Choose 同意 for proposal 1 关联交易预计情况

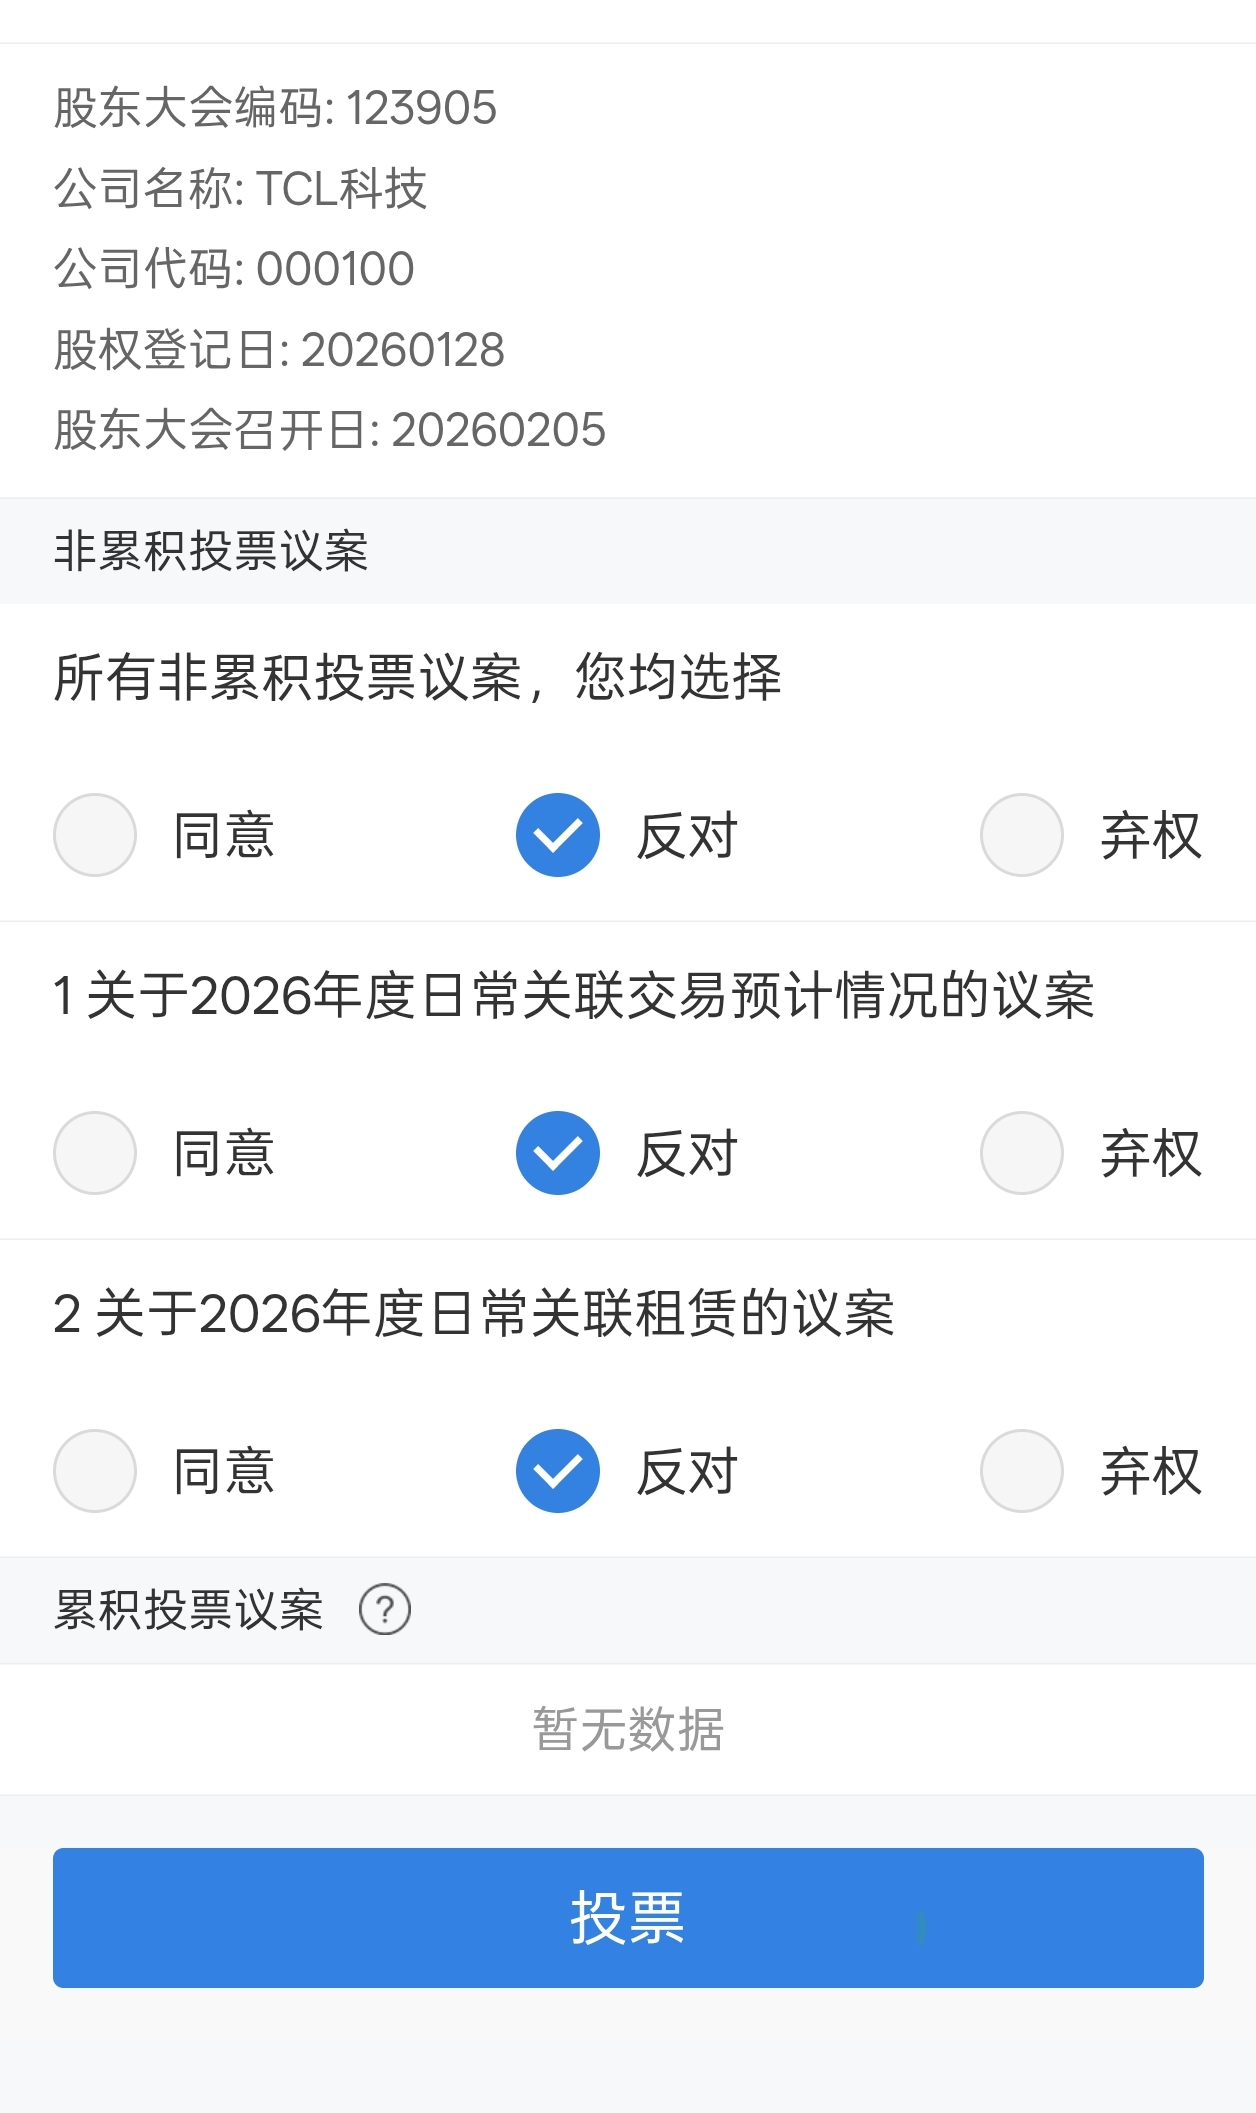click(95, 1153)
